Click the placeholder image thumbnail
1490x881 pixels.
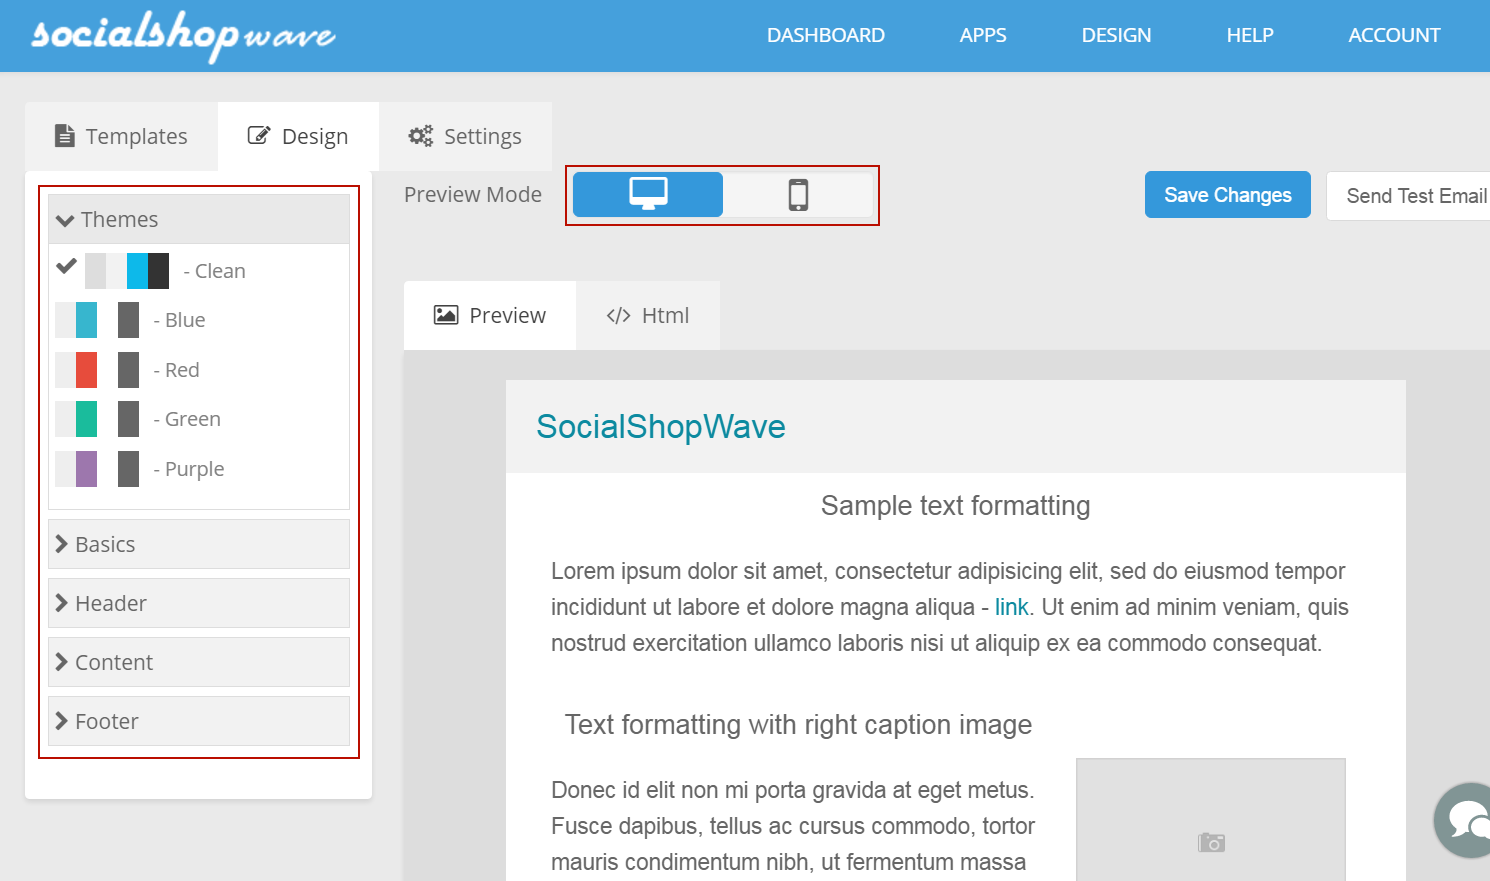[x=1211, y=820]
